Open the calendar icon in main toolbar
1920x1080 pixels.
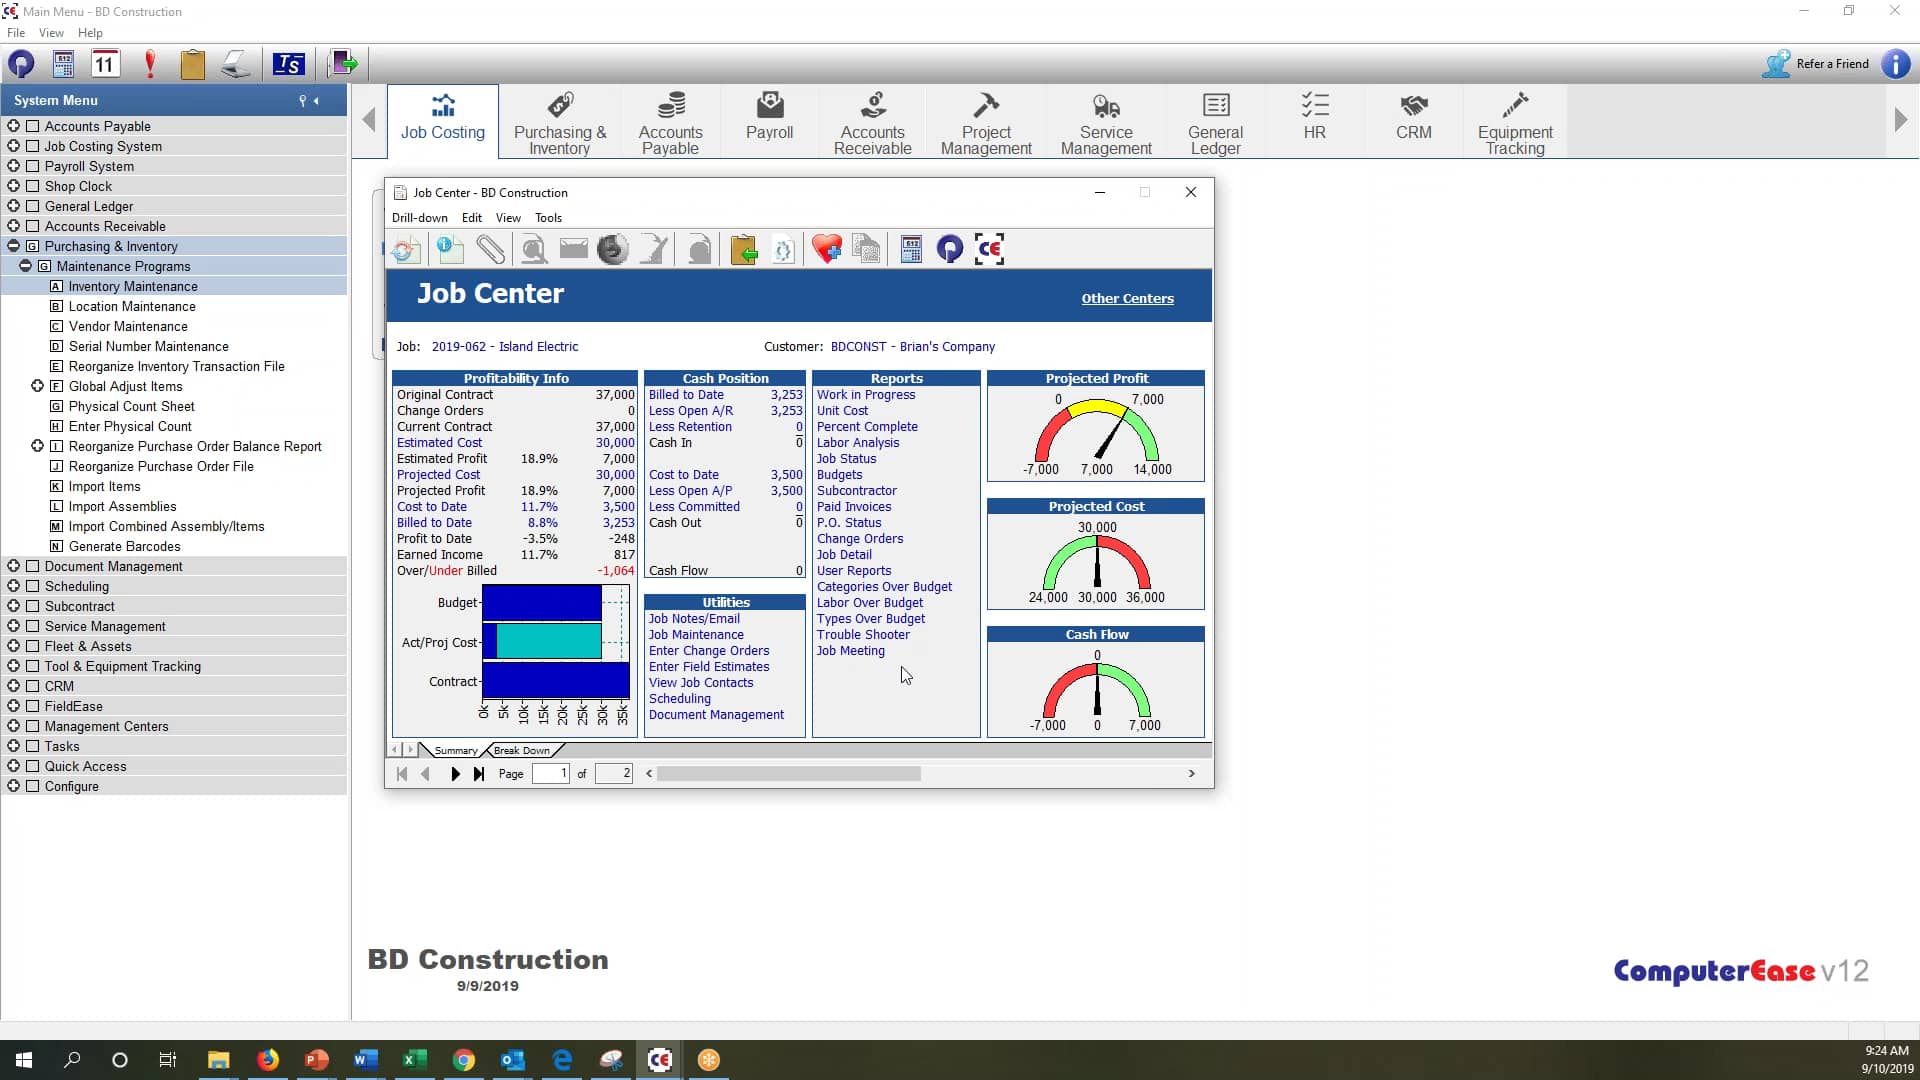pos(105,64)
